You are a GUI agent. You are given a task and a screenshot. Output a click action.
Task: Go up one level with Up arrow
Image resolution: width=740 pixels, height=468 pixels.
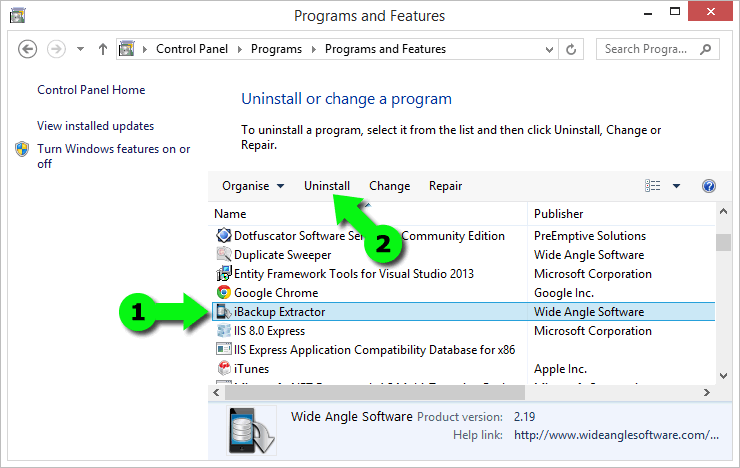(102, 49)
